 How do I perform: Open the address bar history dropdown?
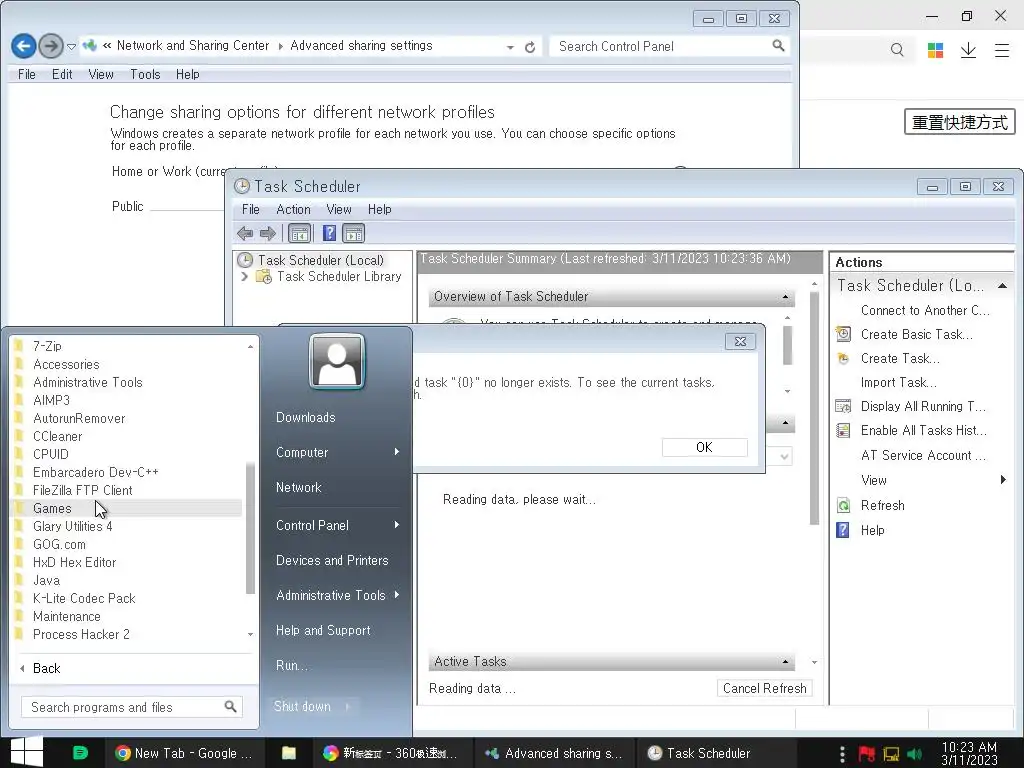(x=510, y=47)
